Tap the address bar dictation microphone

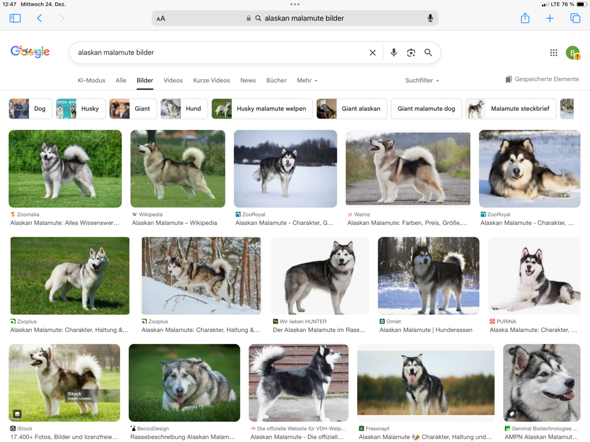point(430,18)
